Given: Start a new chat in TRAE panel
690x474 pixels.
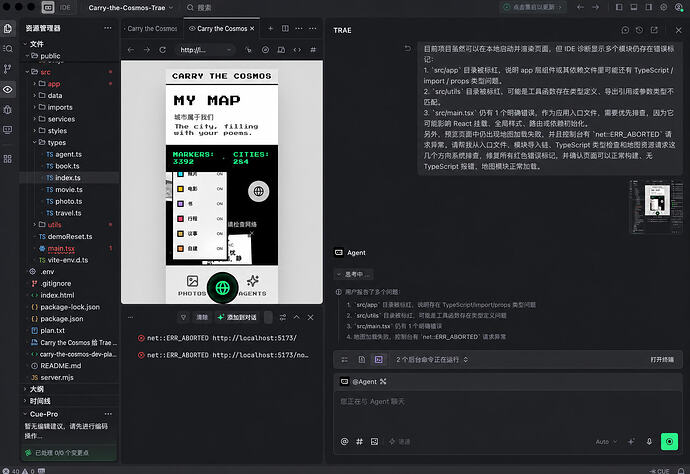Looking at the screenshot, I should (625, 30).
